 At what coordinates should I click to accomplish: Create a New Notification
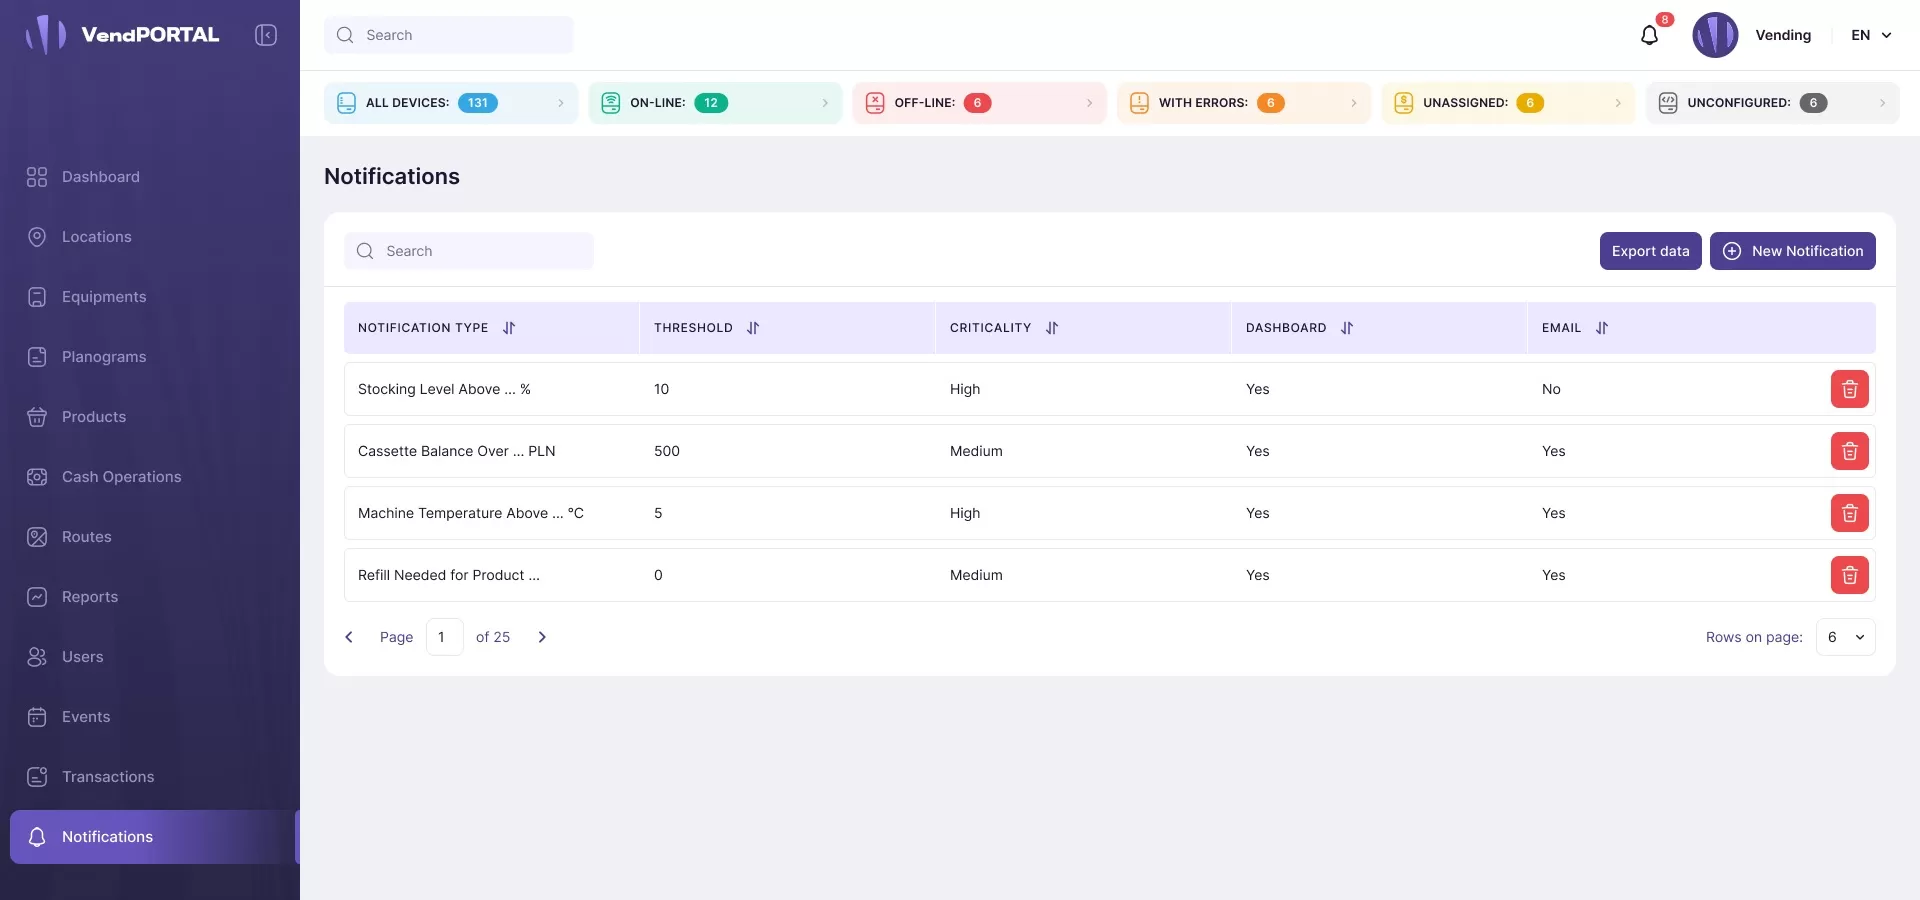pos(1792,251)
